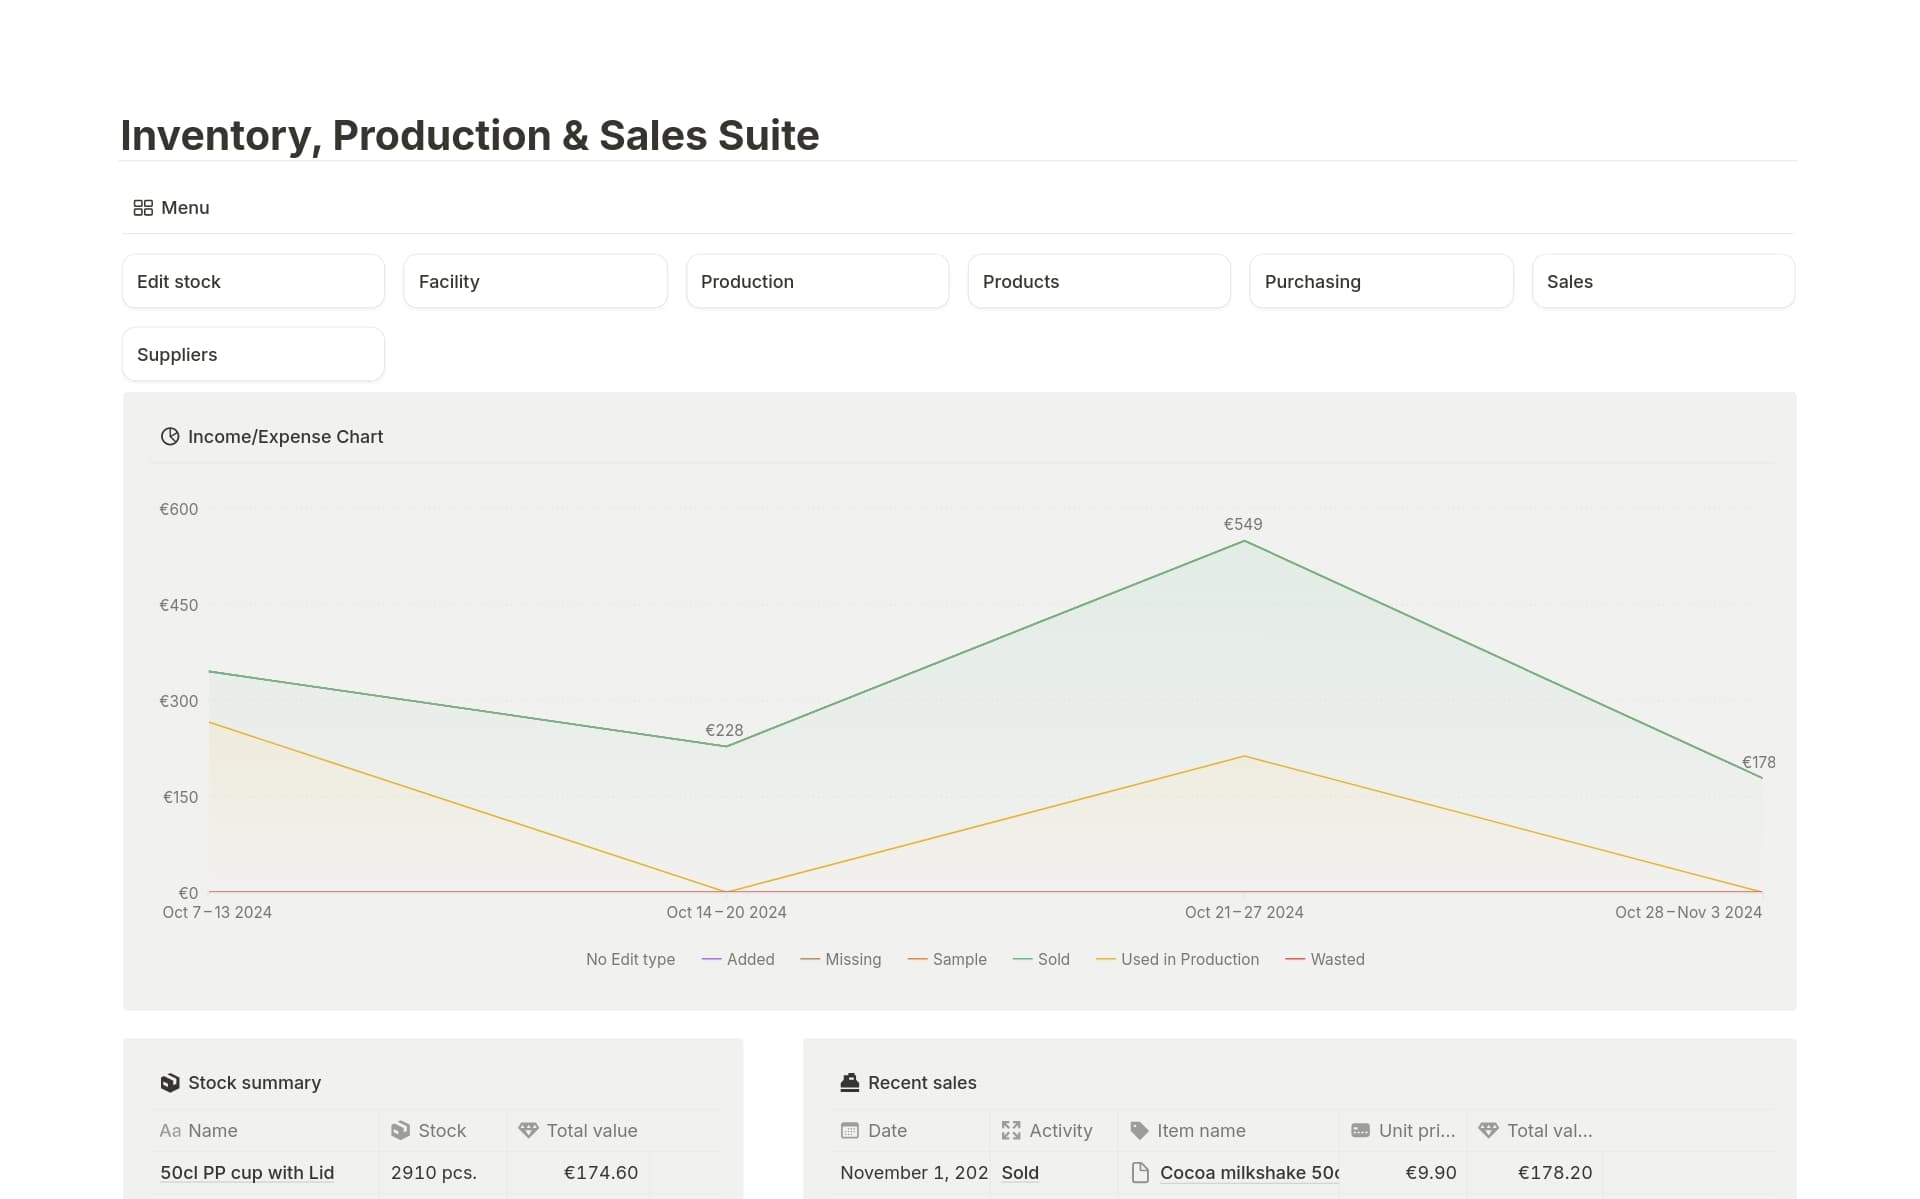Open the Production page
The height and width of the screenshot is (1199, 1920).
[x=817, y=281]
